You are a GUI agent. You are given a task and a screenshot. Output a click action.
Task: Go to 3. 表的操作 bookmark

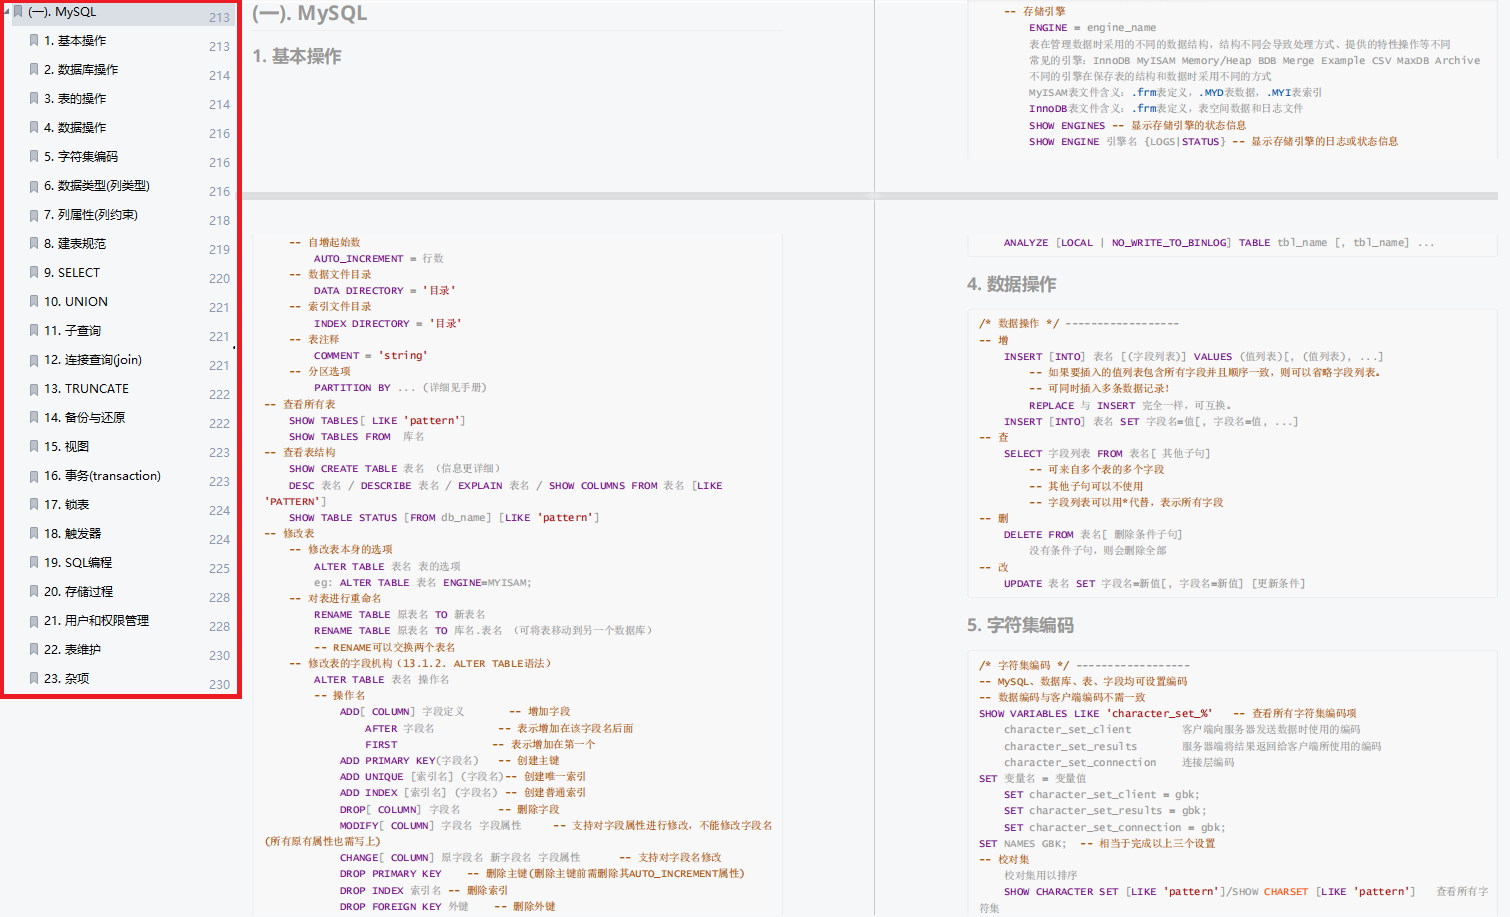[75, 99]
